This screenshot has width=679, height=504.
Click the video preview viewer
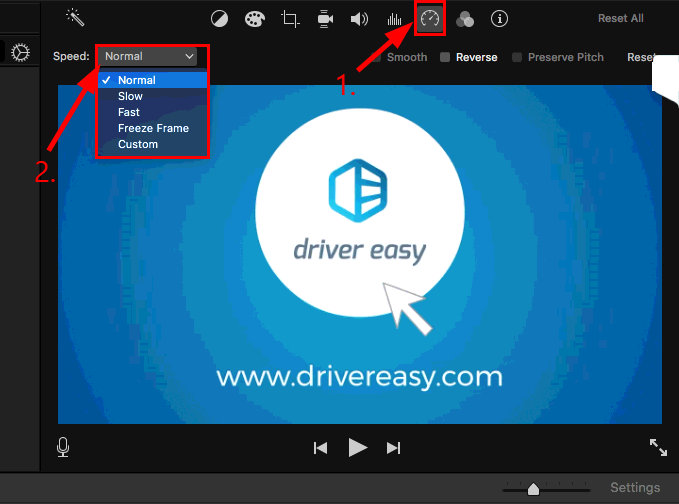tap(359, 254)
